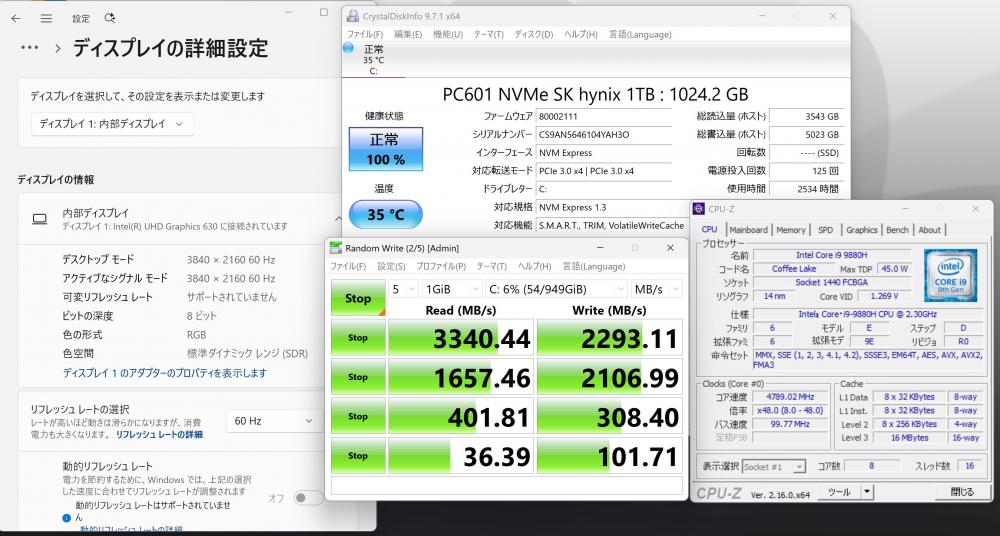Open CrystalDiskMark Profile menu
Image resolution: width=1000 pixels, height=536 pixels.
click(x=441, y=267)
